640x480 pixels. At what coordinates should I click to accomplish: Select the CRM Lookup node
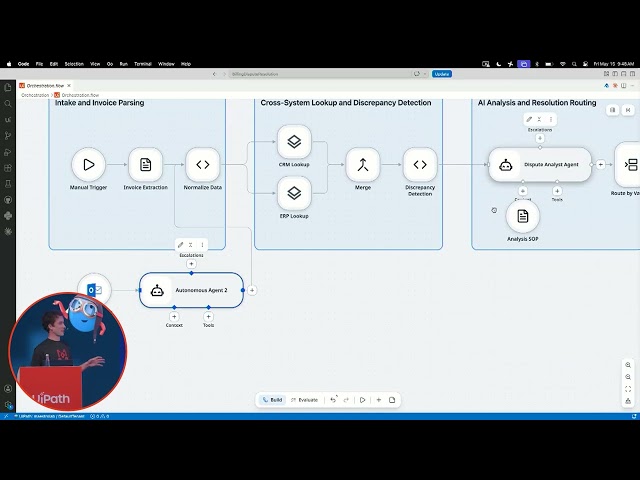[294, 142]
